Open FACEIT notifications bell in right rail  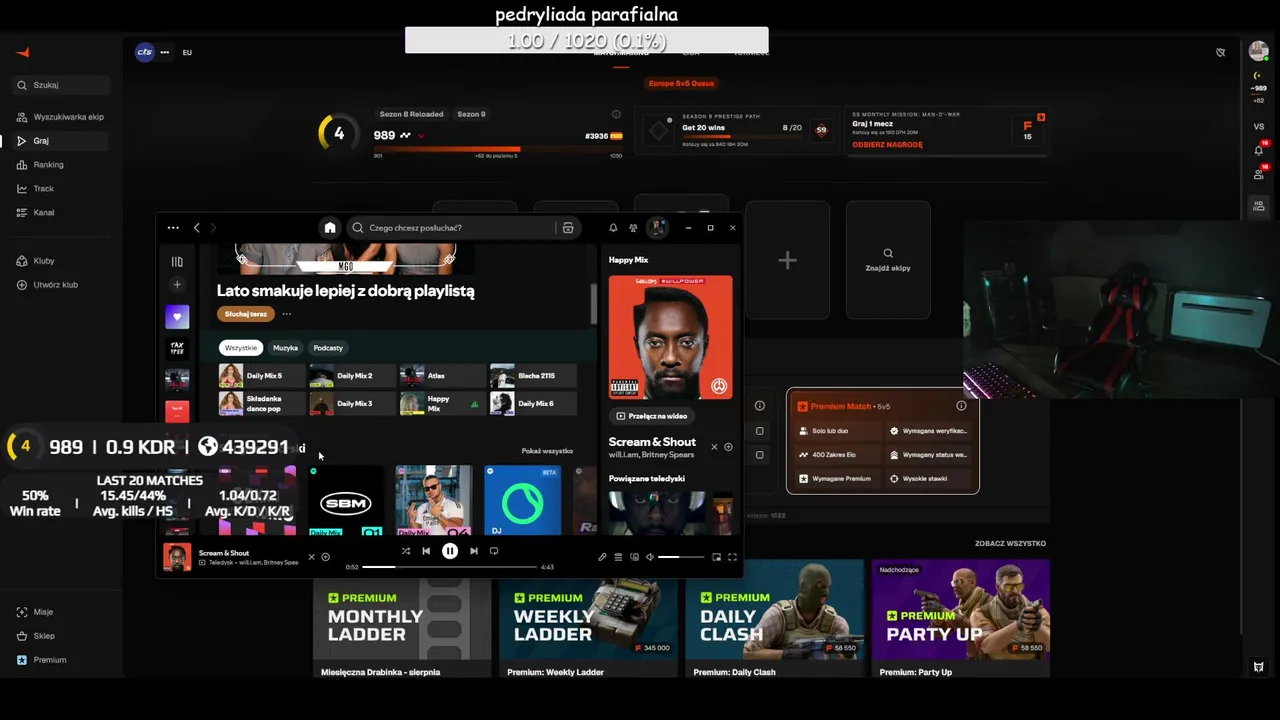1259,150
